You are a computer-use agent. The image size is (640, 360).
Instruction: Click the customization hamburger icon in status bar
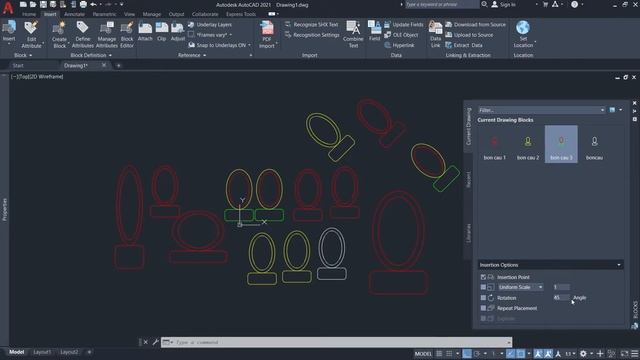point(635,353)
